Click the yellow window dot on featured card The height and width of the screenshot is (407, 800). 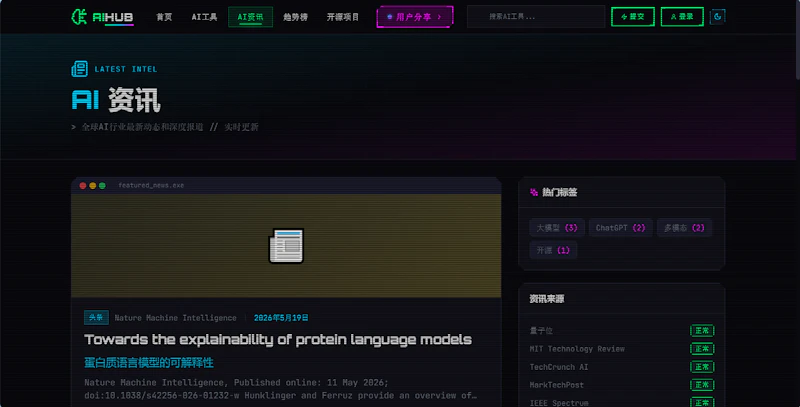92,186
